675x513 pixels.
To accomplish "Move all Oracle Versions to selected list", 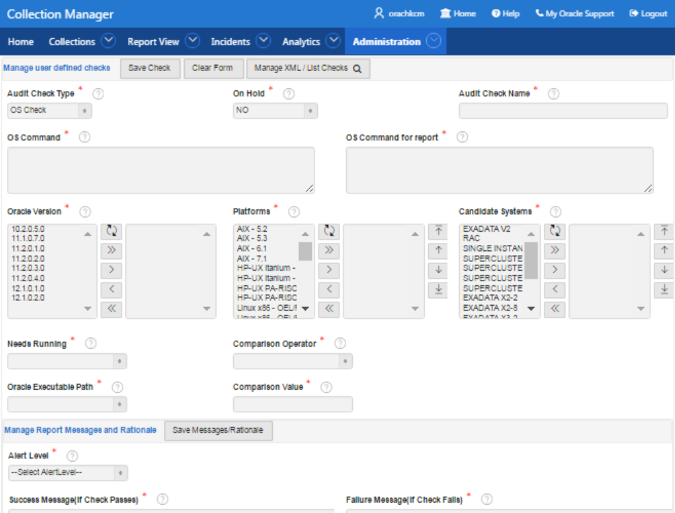I will [111, 250].
